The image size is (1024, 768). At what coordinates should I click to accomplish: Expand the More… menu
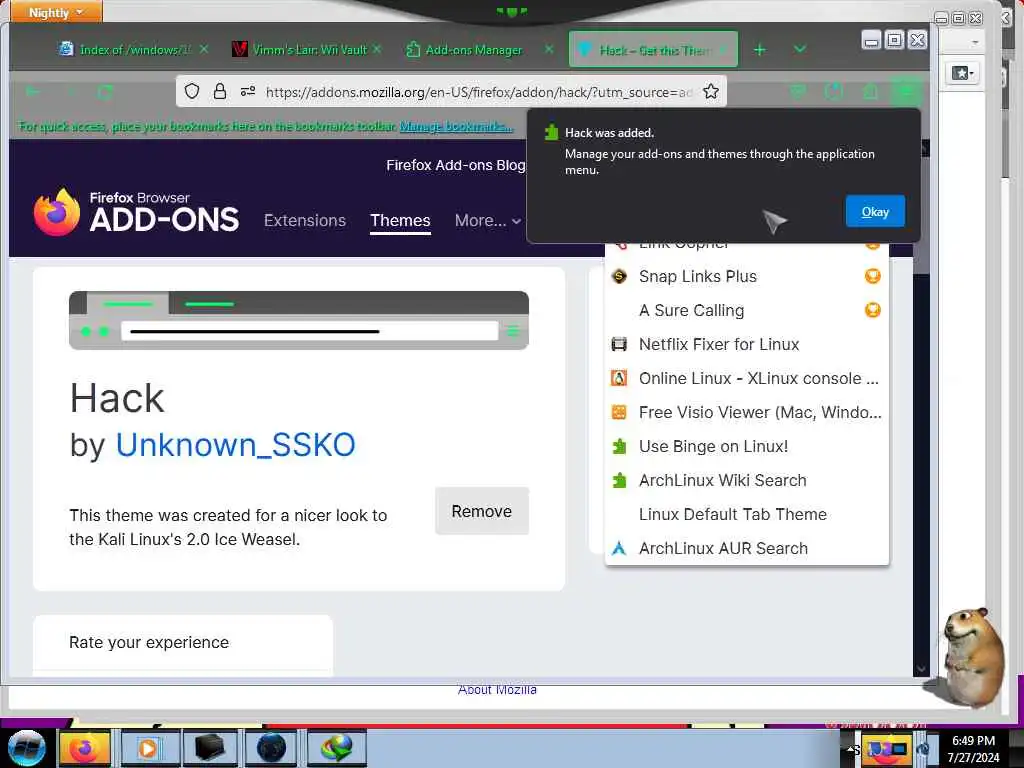click(x=487, y=221)
